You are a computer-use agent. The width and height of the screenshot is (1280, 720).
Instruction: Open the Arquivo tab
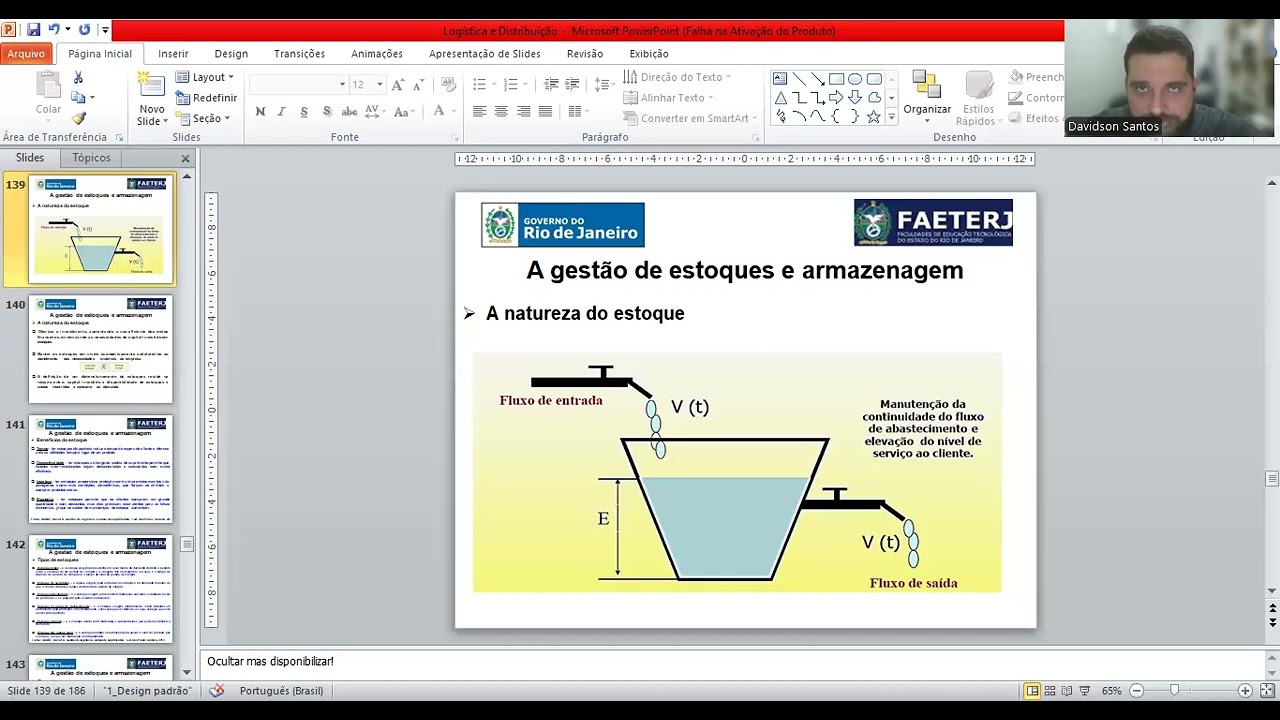[27, 54]
